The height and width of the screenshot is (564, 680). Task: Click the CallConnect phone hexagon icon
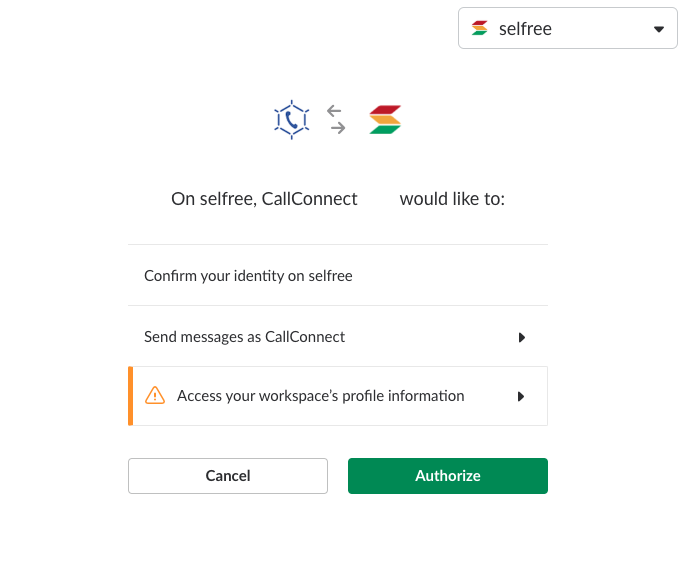[x=291, y=120]
